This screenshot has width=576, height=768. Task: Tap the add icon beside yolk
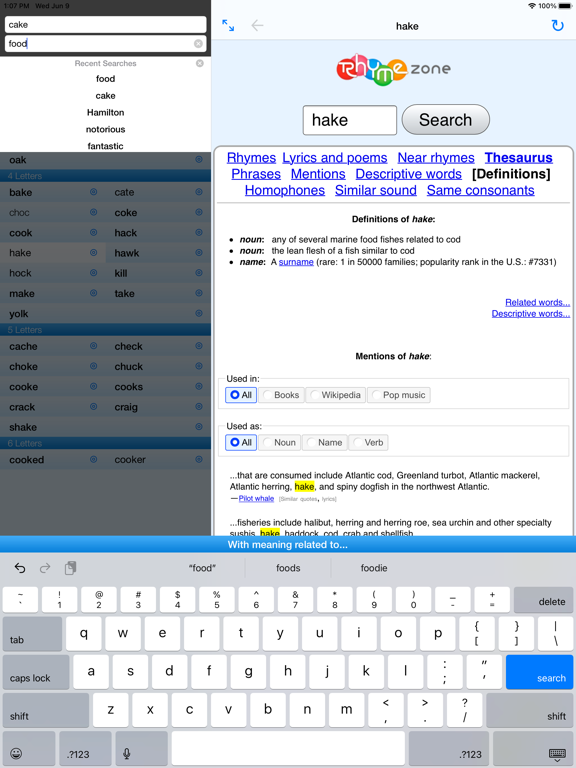[x=199, y=313]
